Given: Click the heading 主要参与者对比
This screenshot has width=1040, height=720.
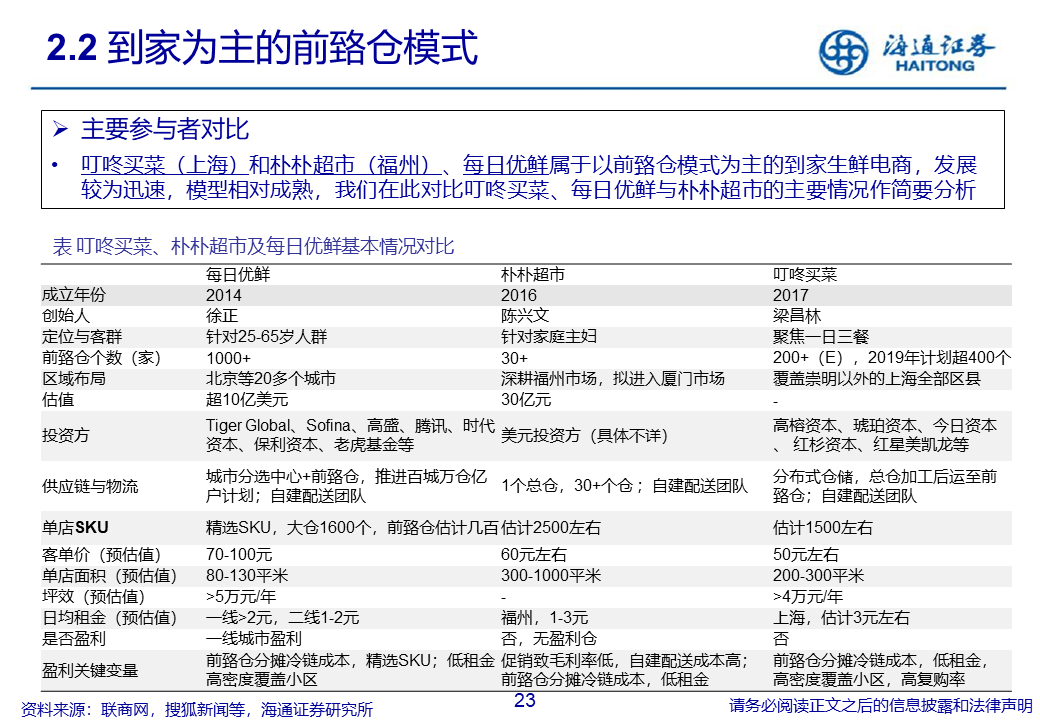Looking at the screenshot, I should click(164, 129).
